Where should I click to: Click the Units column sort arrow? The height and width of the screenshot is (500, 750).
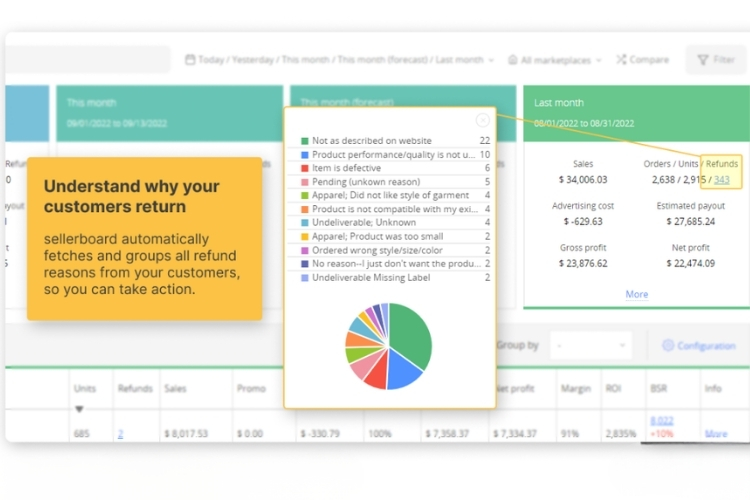[79, 409]
